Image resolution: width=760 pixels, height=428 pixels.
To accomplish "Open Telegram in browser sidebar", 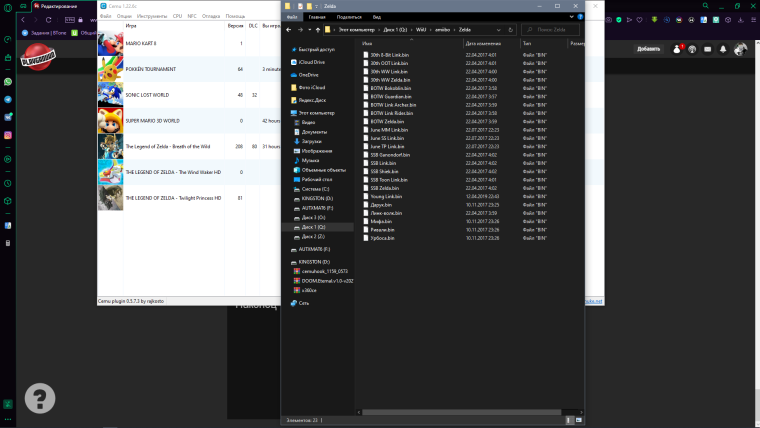I will pos(8,99).
